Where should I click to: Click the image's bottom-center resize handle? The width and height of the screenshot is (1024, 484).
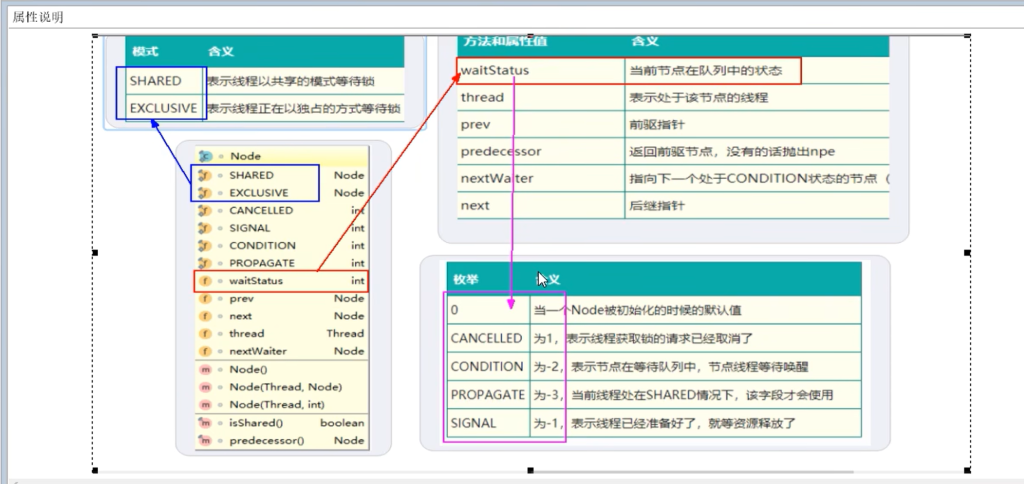tap(531, 470)
